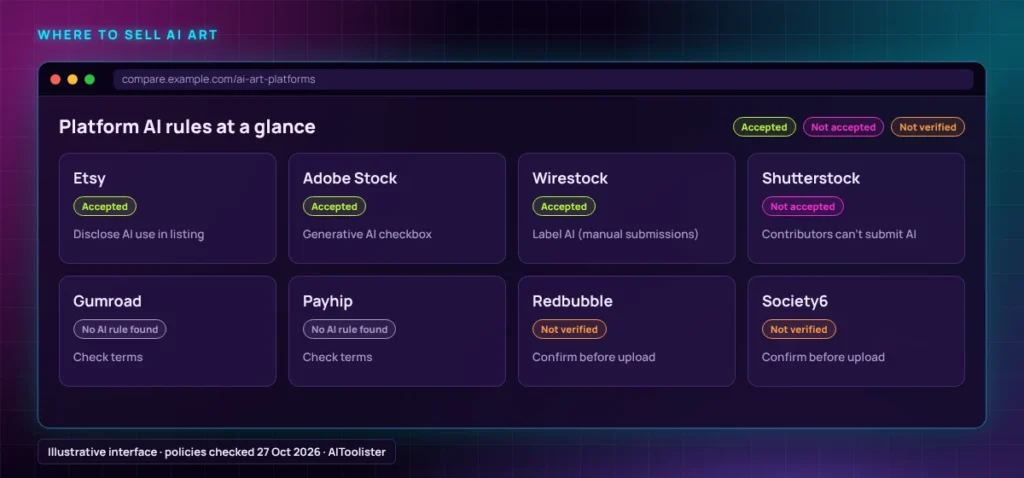Click the yellow minimize window dot

(x=72, y=80)
